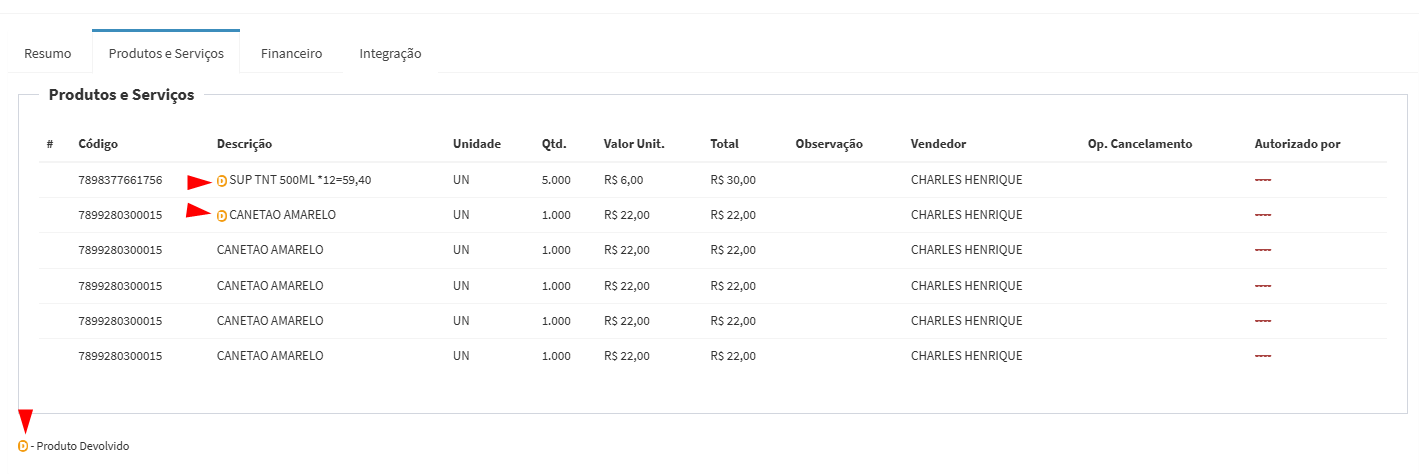Open the Resumo tab
Image resolution: width=1419 pixels, height=474 pixels.
click(x=48, y=54)
